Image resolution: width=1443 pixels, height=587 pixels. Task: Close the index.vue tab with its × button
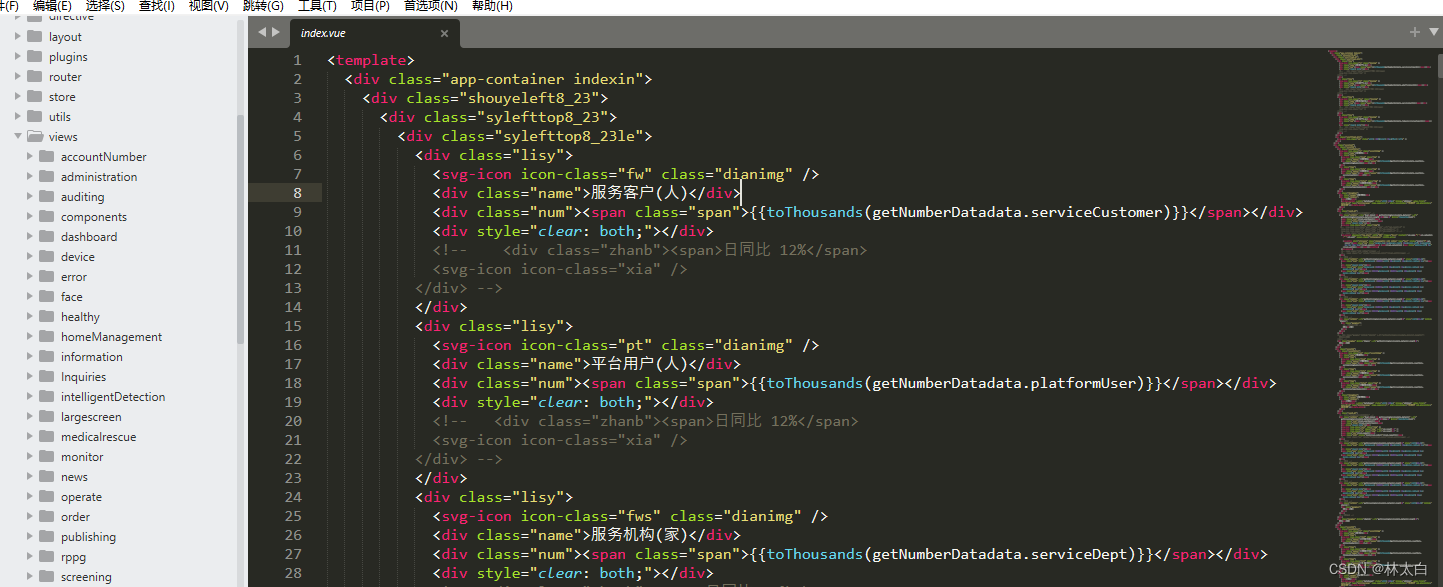(444, 32)
